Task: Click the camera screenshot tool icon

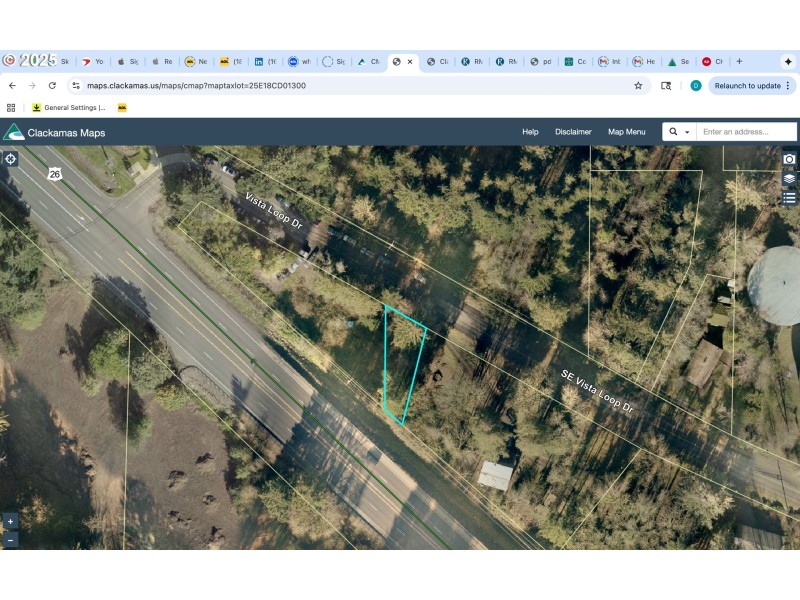Action: coord(789,158)
